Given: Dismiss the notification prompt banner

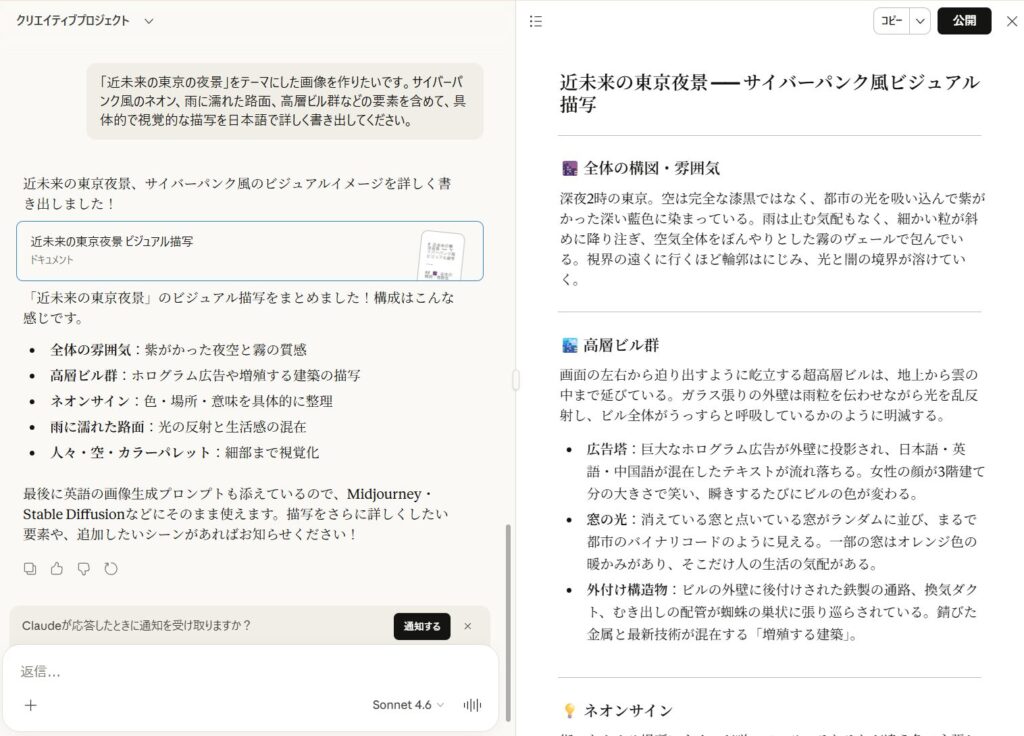Looking at the screenshot, I should pos(467,626).
